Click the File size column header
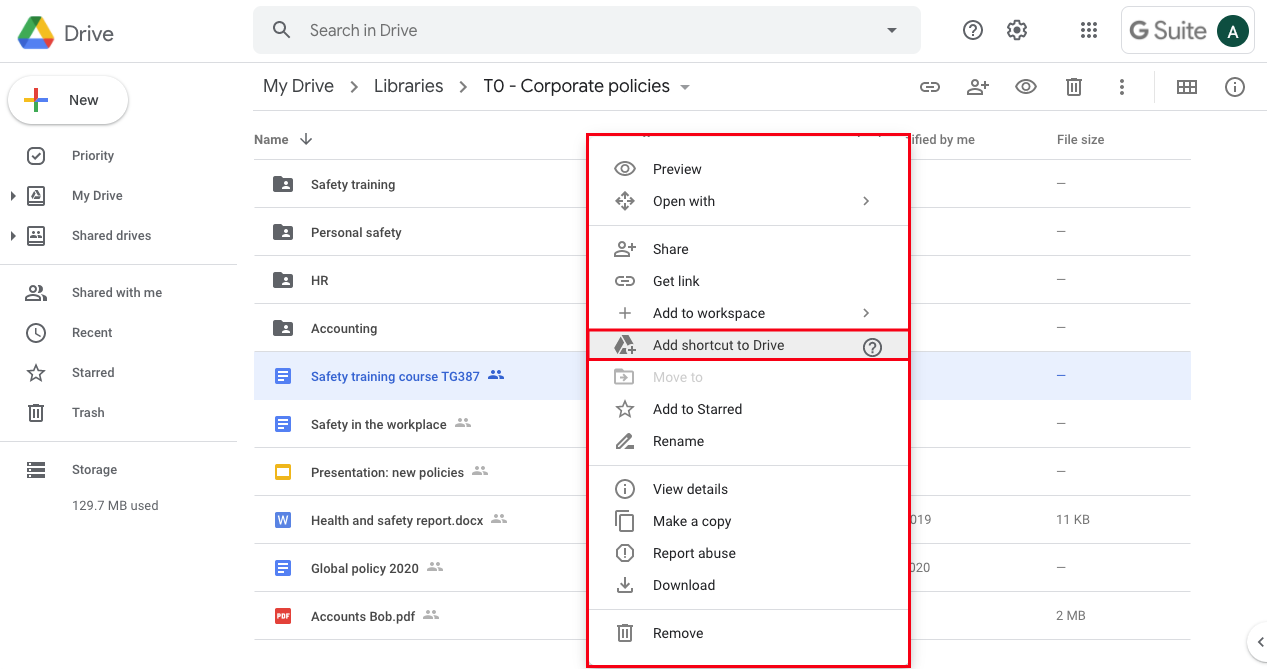The image size is (1267, 669). point(1080,140)
